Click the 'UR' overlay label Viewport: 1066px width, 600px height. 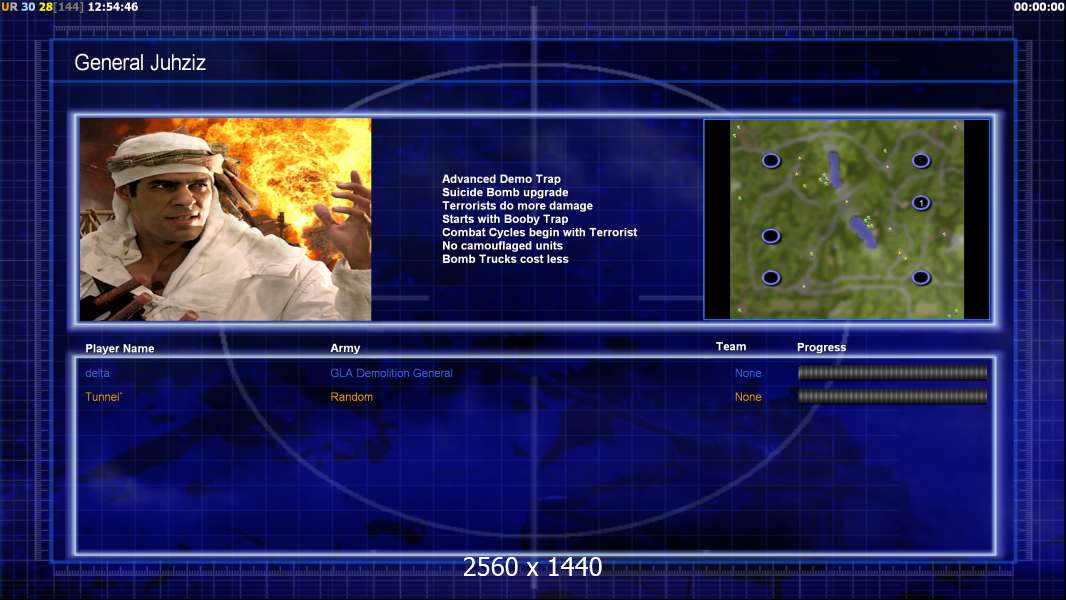tap(10, 7)
